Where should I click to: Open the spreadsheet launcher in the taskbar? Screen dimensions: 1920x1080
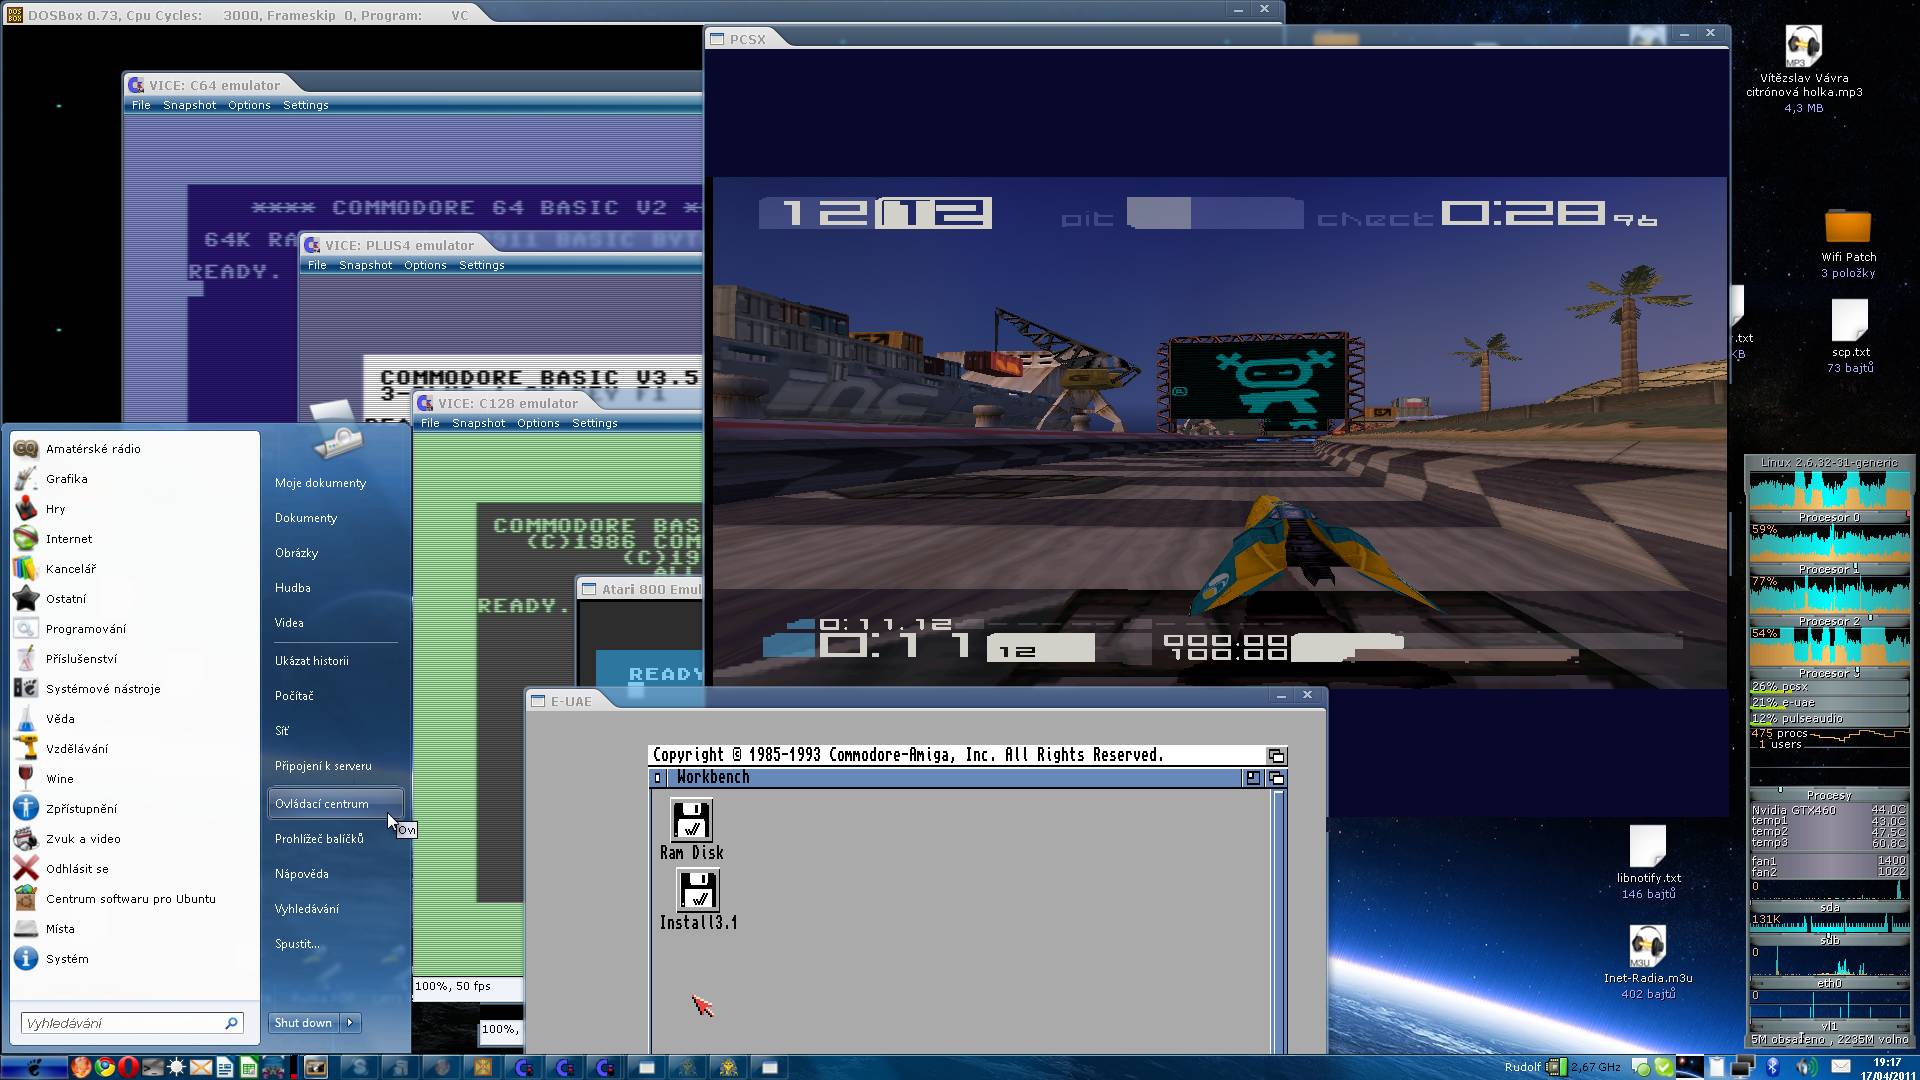(248, 1067)
